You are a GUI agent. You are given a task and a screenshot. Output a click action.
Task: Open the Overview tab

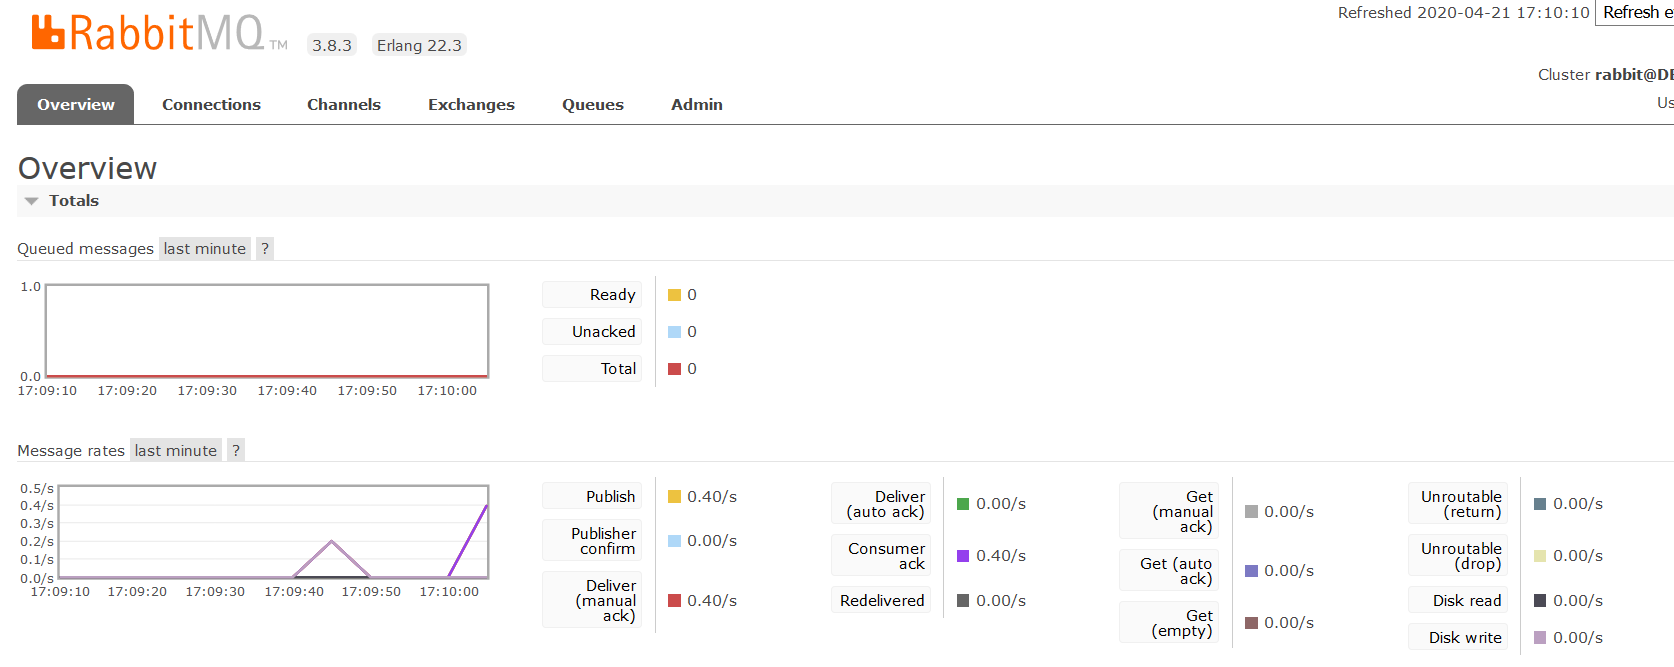pos(75,104)
